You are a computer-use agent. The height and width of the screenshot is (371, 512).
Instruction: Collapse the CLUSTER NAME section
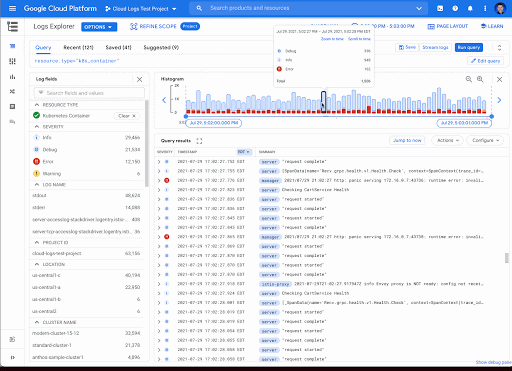(37, 322)
